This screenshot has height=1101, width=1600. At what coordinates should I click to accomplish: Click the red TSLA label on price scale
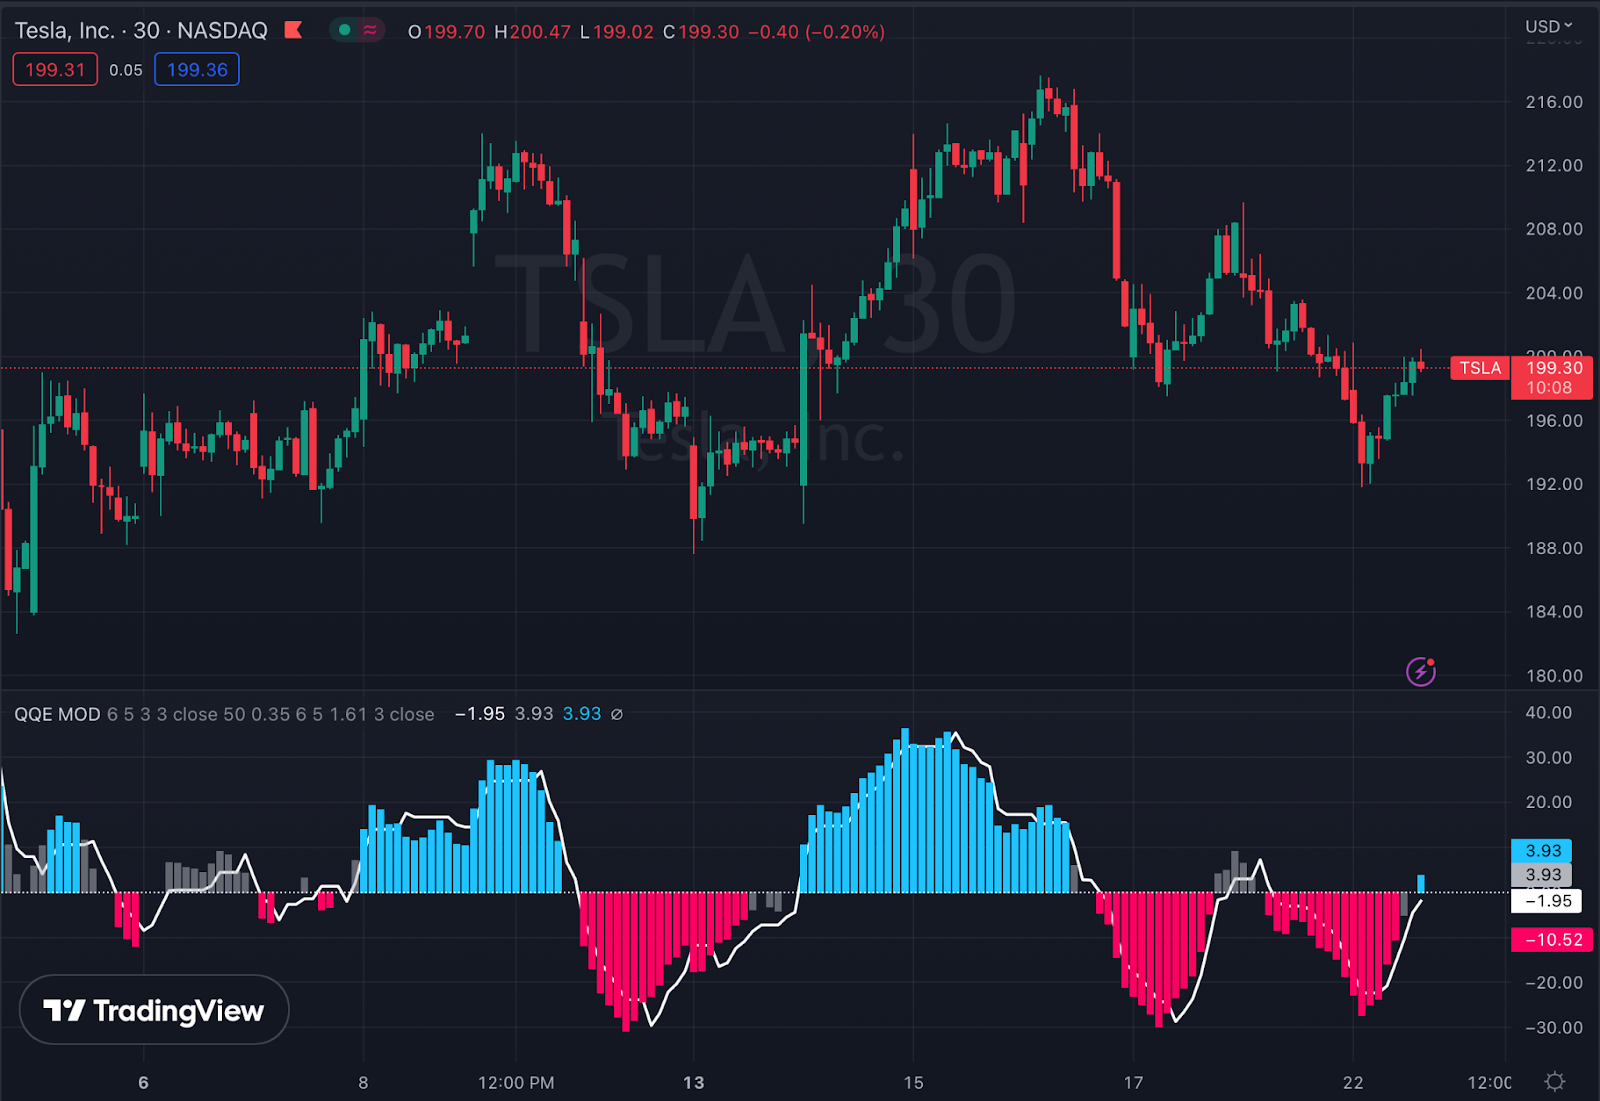click(1480, 368)
